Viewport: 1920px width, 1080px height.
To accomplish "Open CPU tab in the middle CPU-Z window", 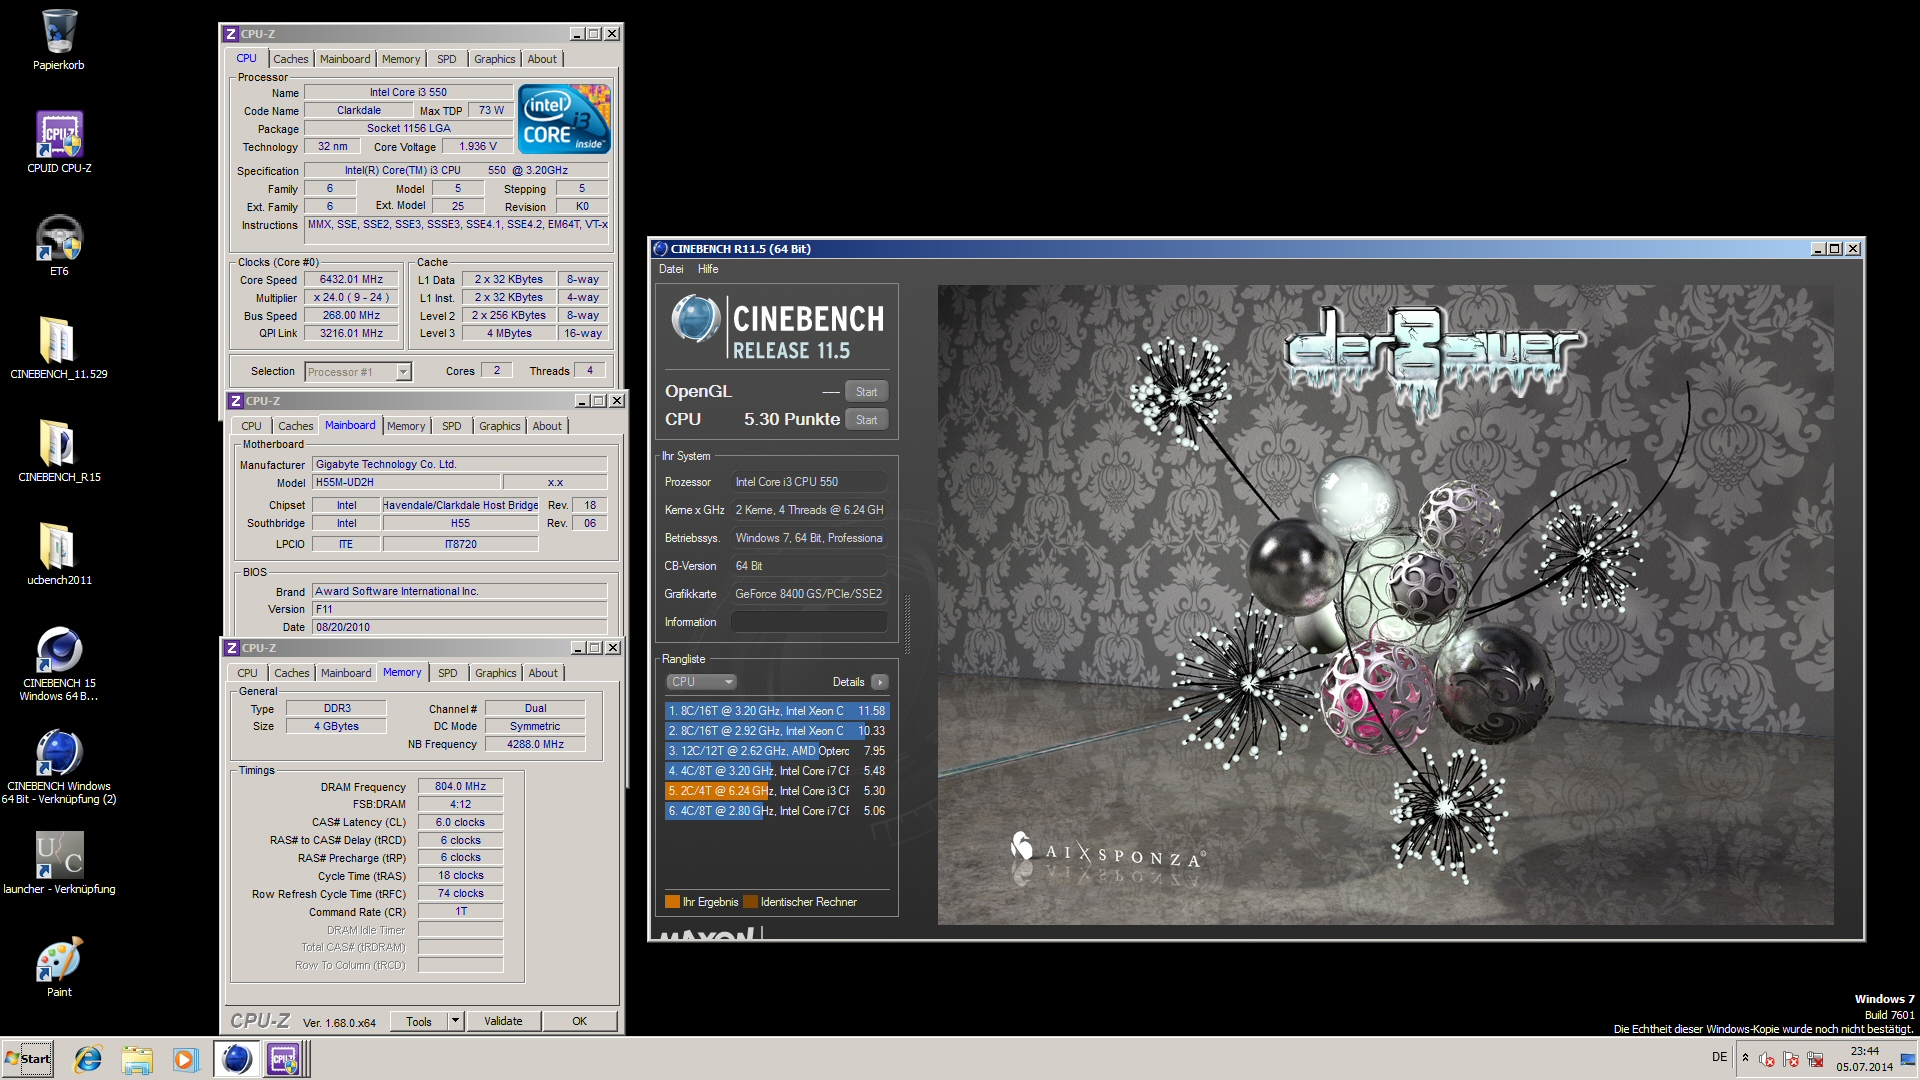I will (x=252, y=426).
